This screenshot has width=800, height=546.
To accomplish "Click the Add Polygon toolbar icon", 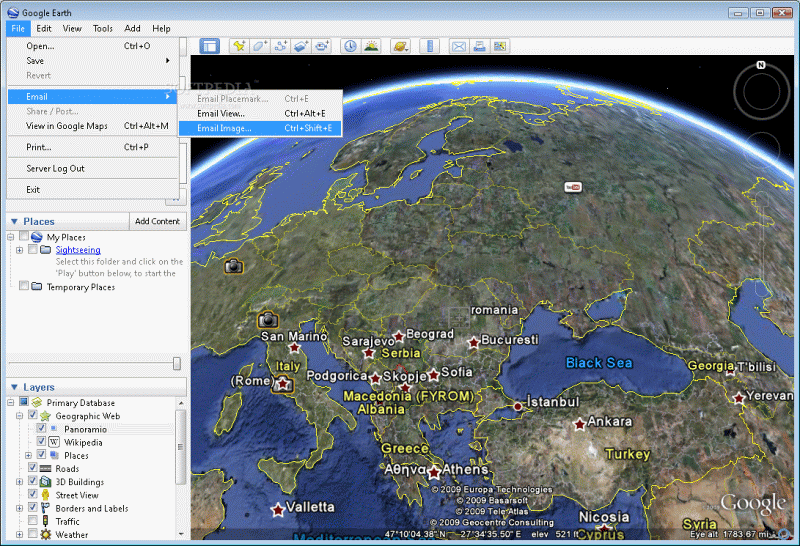I will coord(260,46).
